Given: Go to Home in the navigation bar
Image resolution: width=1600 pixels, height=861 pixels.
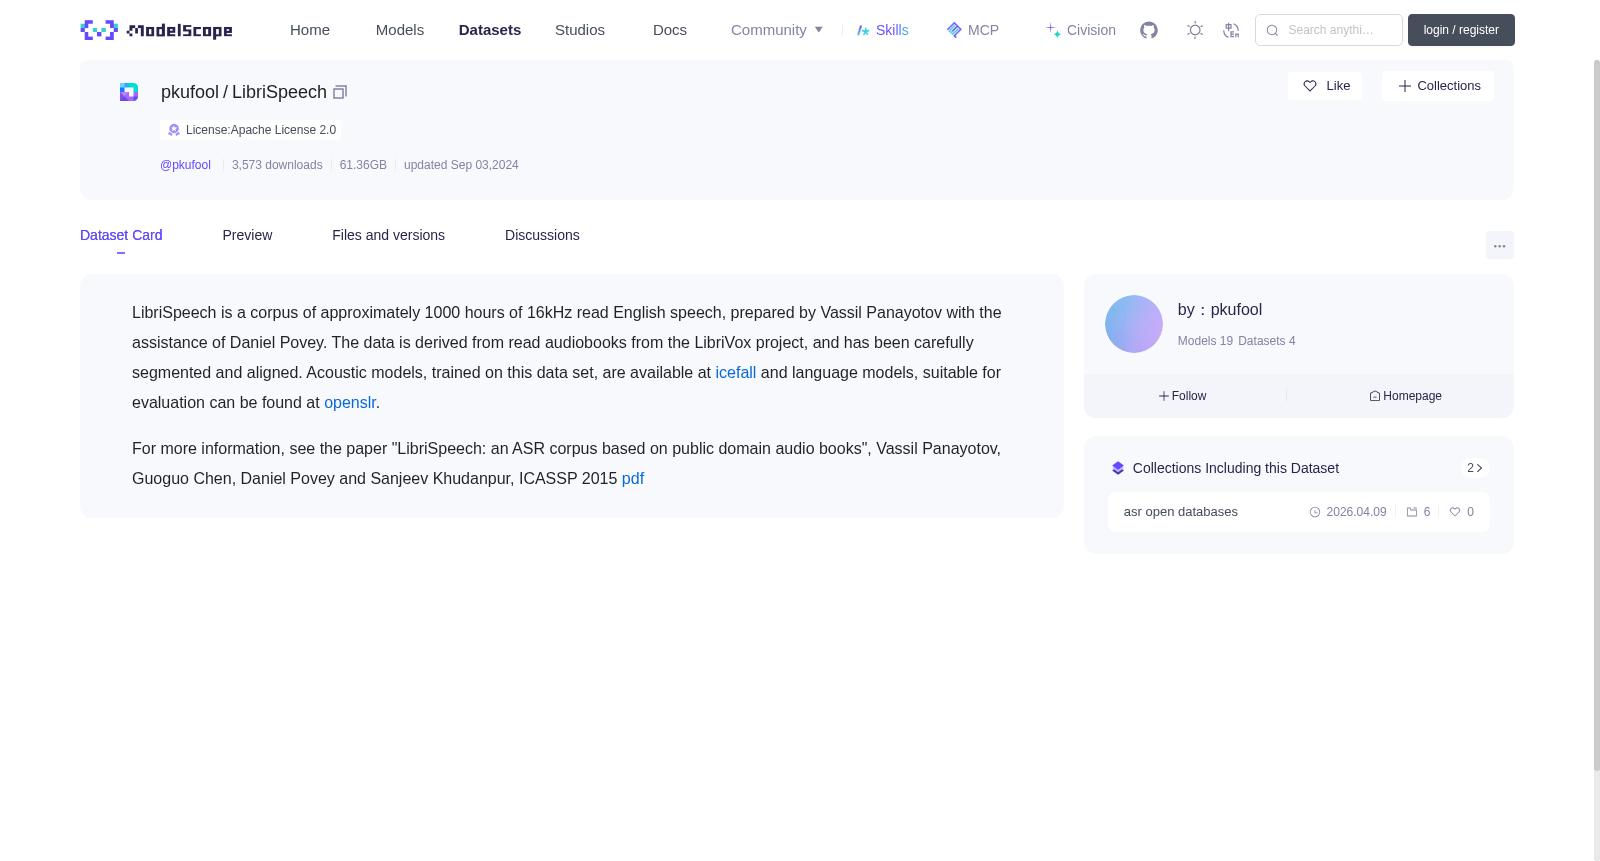Looking at the screenshot, I should coord(310,30).
